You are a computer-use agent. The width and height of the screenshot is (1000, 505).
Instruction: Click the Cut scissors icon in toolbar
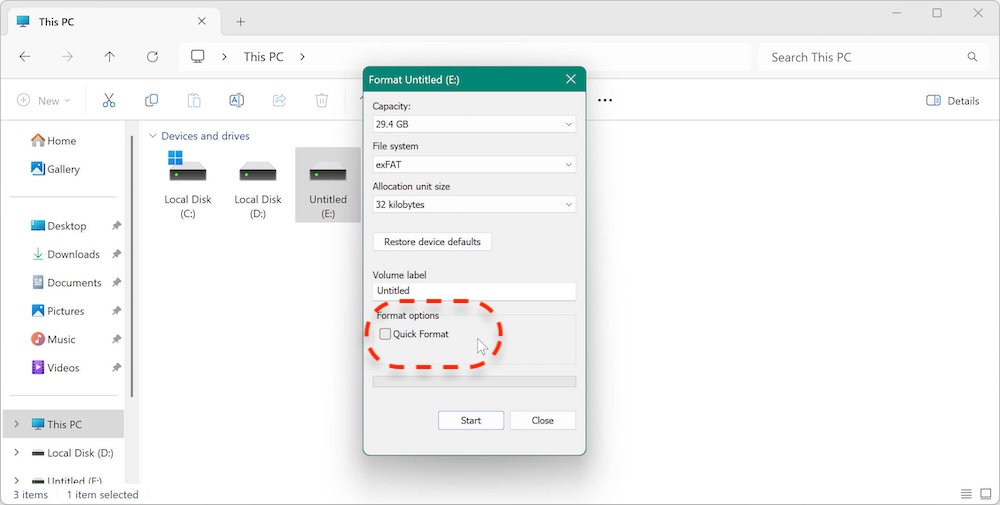tap(109, 100)
